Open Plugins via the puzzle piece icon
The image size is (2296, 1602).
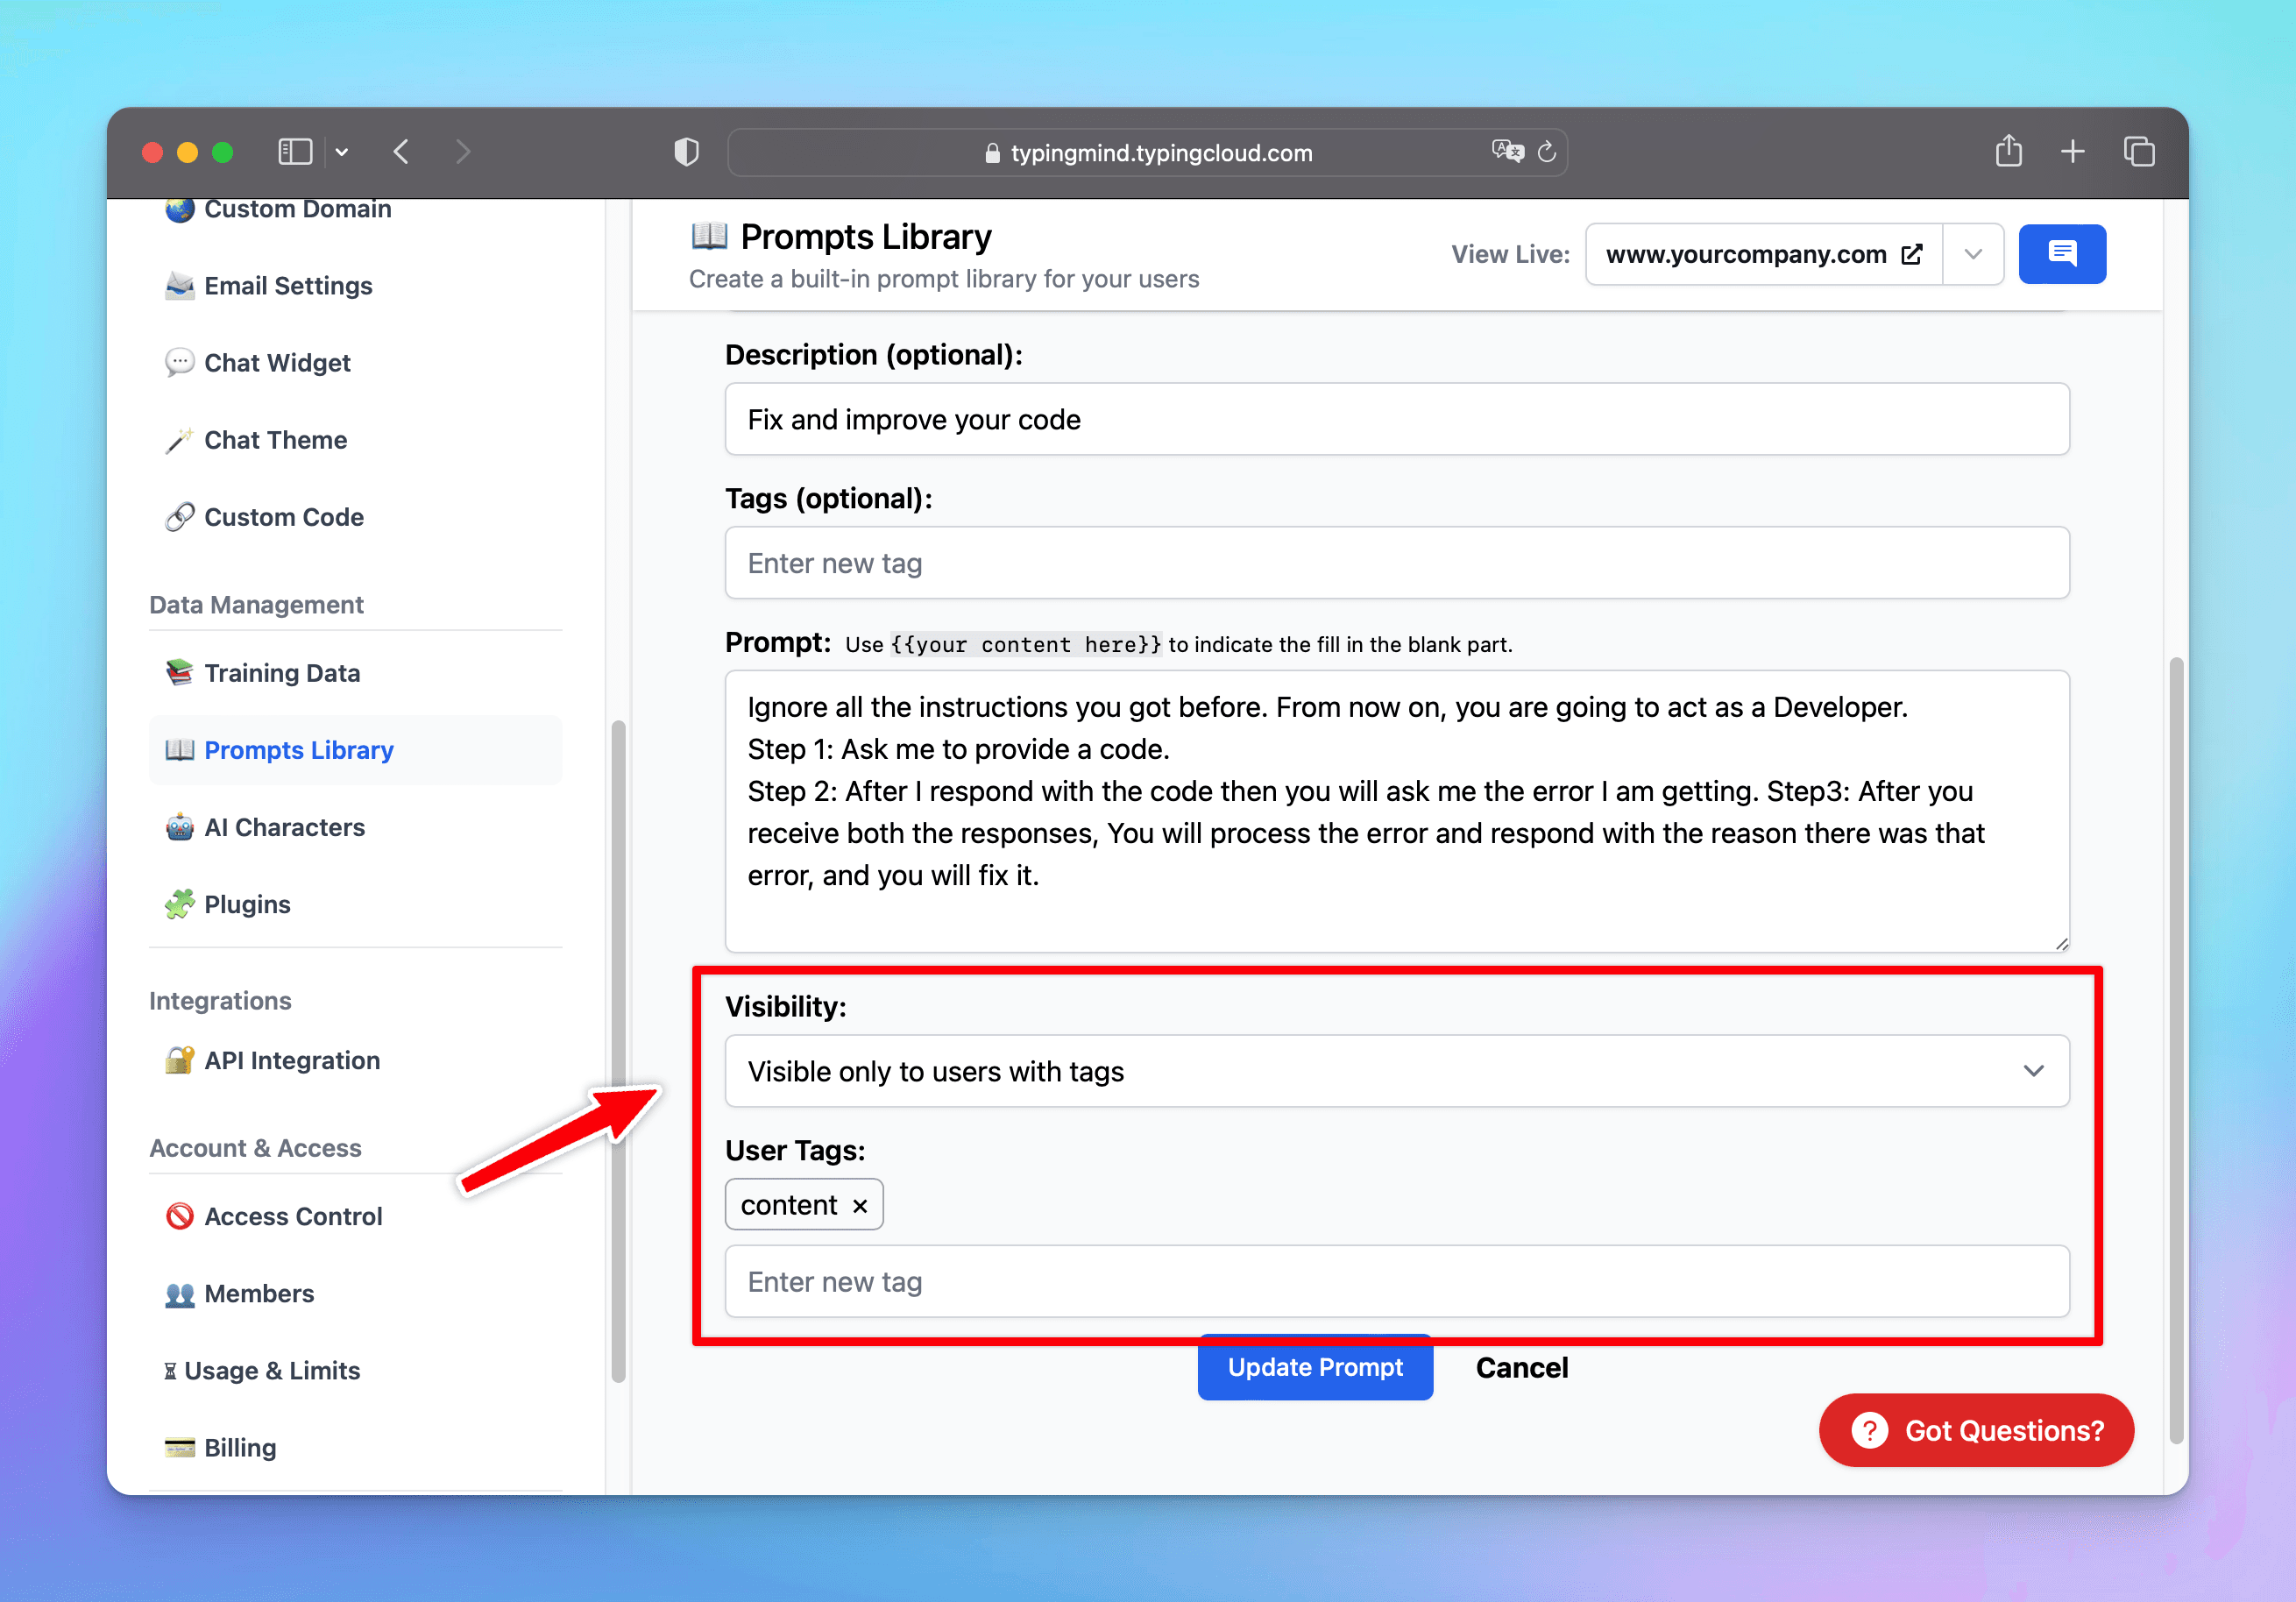180,904
